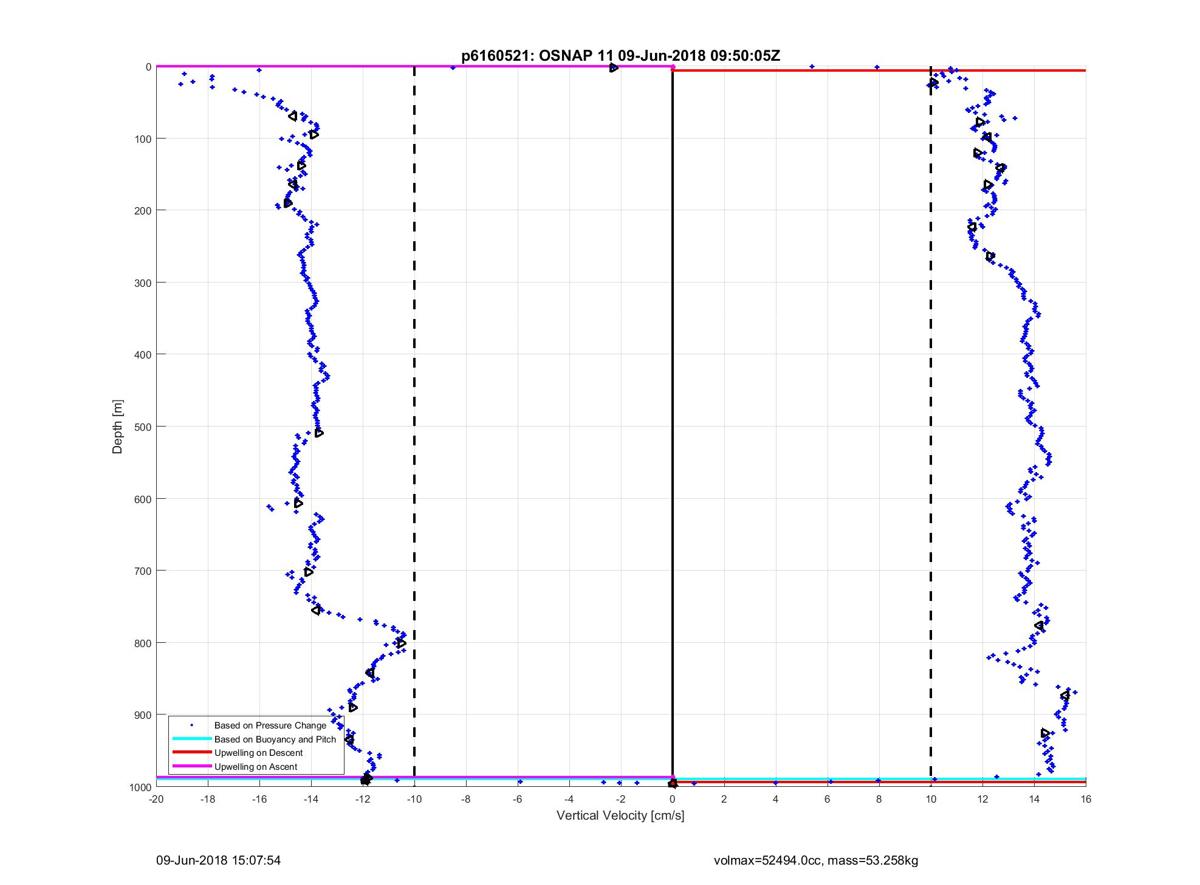Click x-axis tick label '-14'

coord(311,799)
